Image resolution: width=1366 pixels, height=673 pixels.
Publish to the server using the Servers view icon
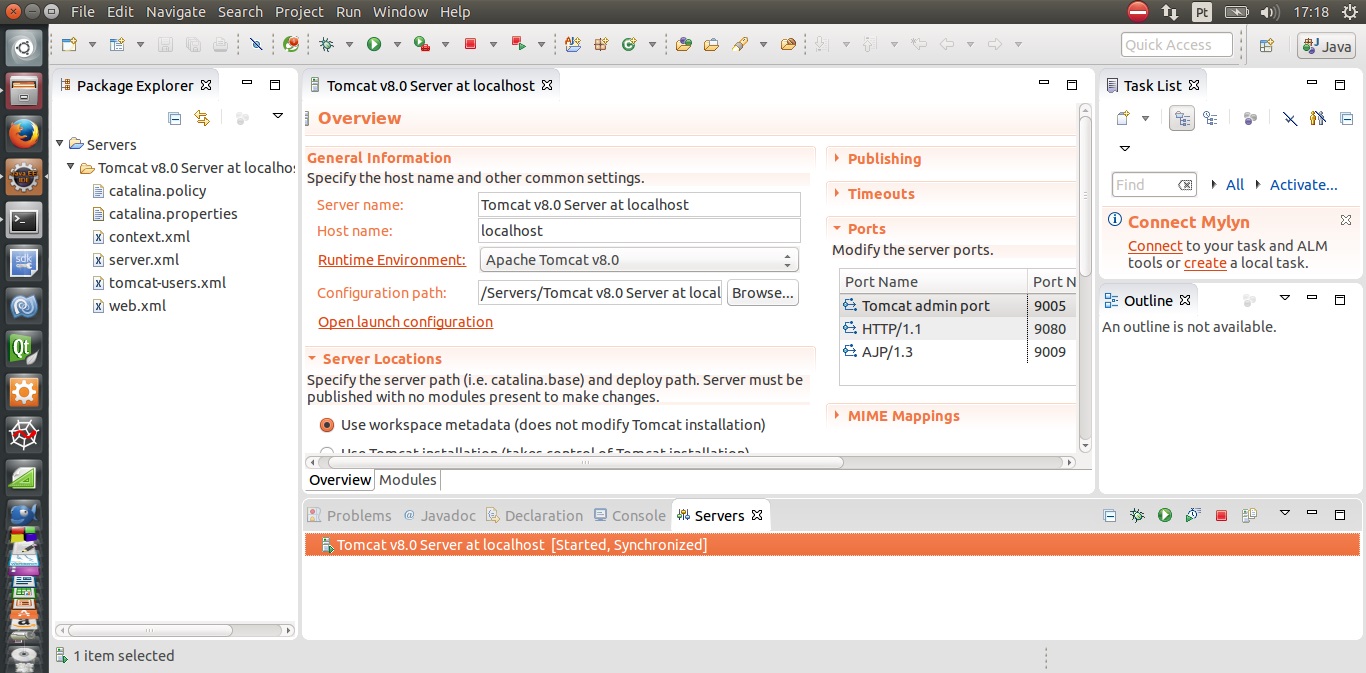1247,515
